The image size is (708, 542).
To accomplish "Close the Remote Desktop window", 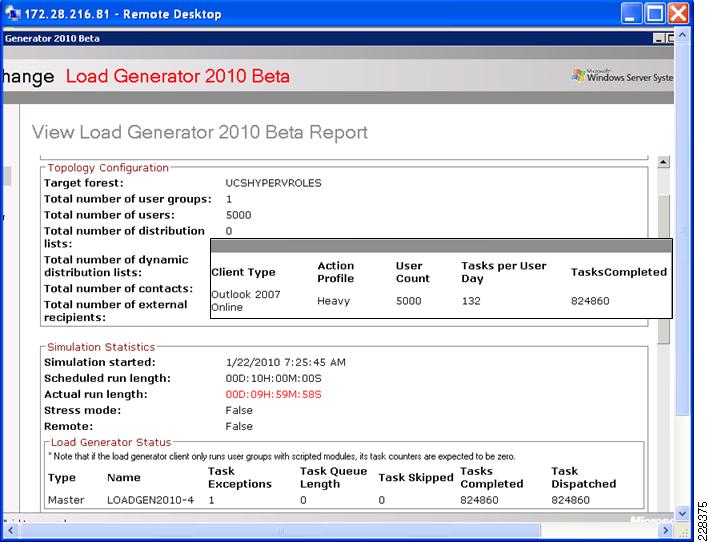I will pyautogui.click(x=678, y=14).
